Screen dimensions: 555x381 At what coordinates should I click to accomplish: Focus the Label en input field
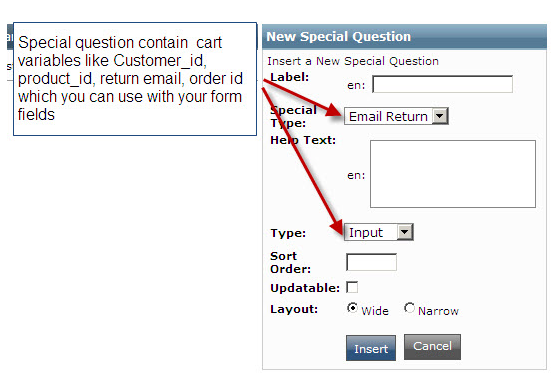(x=442, y=84)
